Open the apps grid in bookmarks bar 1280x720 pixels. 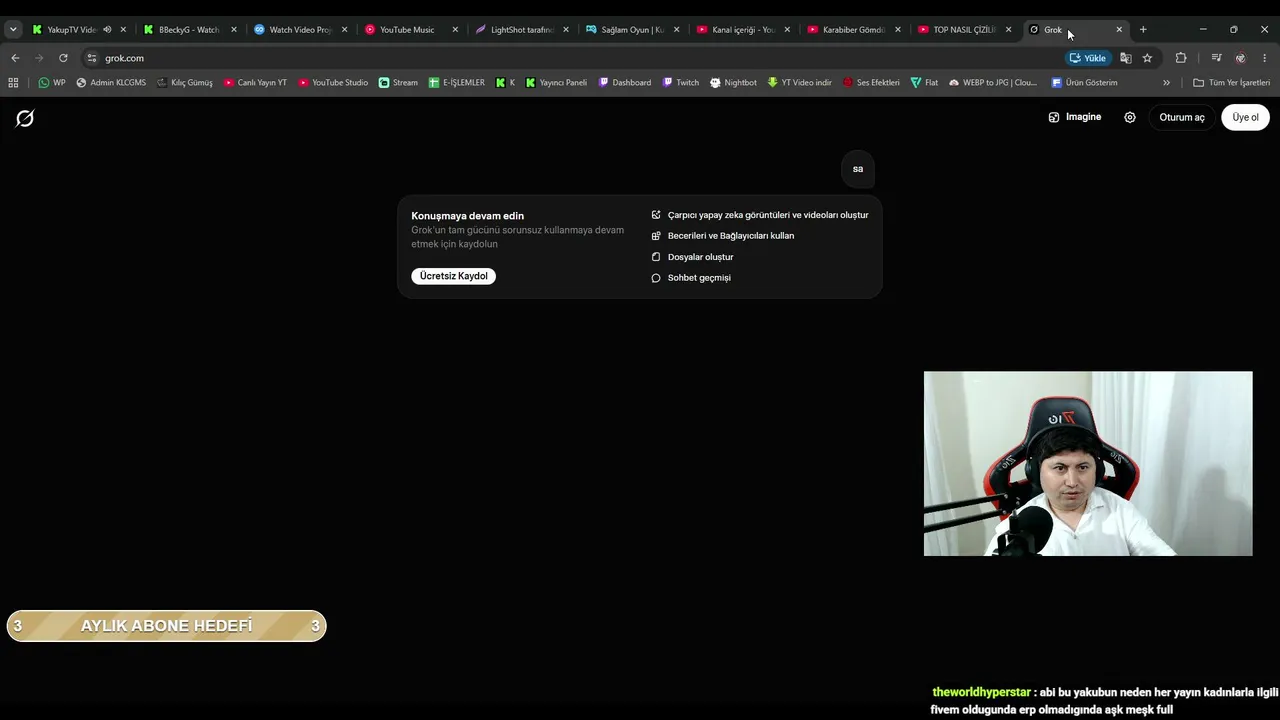point(13,83)
